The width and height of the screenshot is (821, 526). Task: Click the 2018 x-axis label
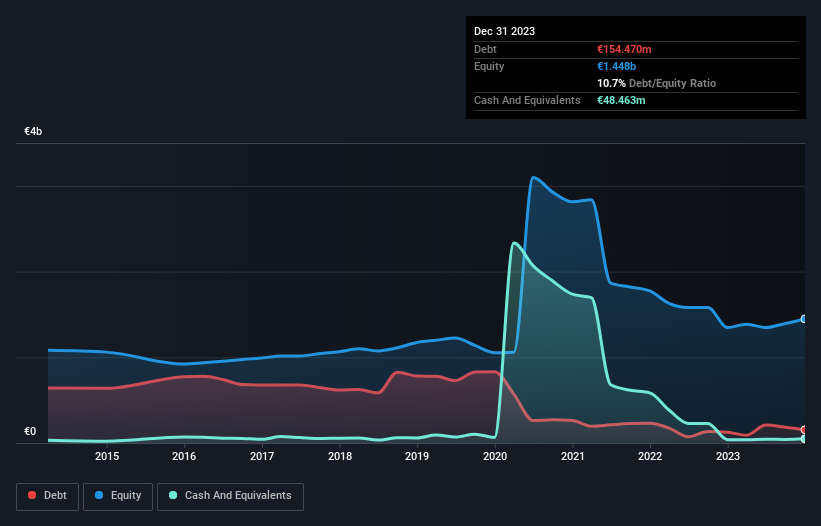click(340, 456)
